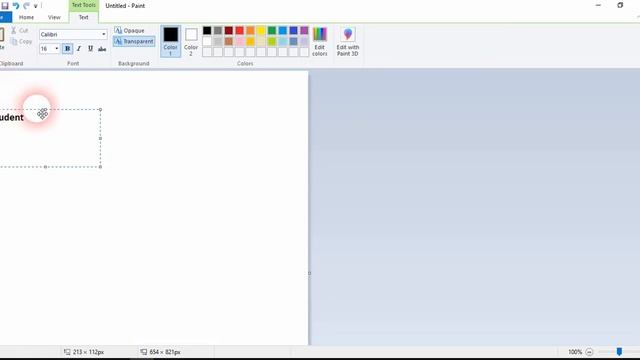The height and width of the screenshot is (360, 640).
Task: Select Opaque background option
Action: 130,31
